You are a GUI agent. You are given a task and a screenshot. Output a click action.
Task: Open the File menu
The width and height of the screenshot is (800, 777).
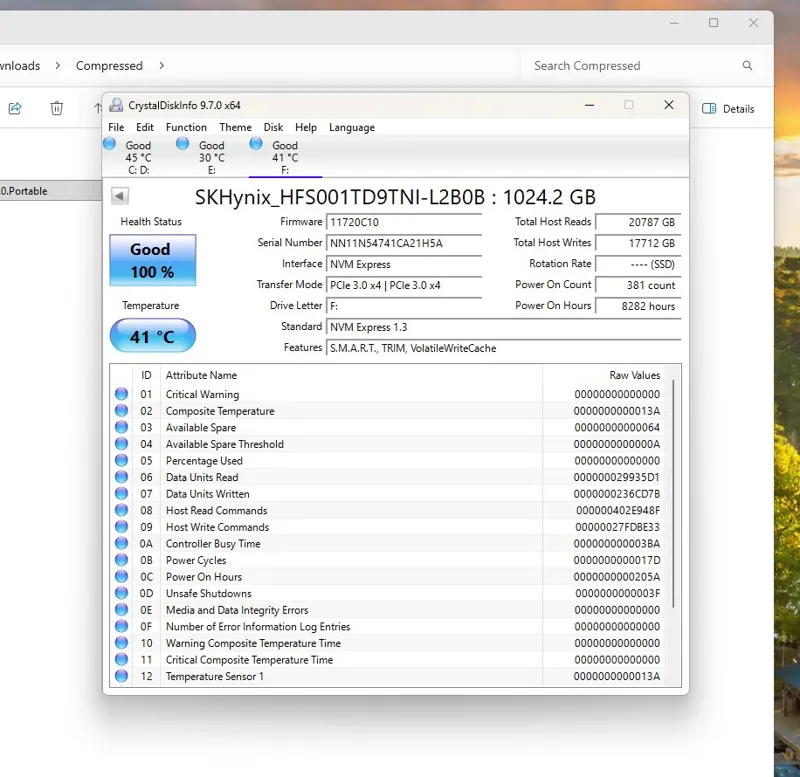pos(116,128)
